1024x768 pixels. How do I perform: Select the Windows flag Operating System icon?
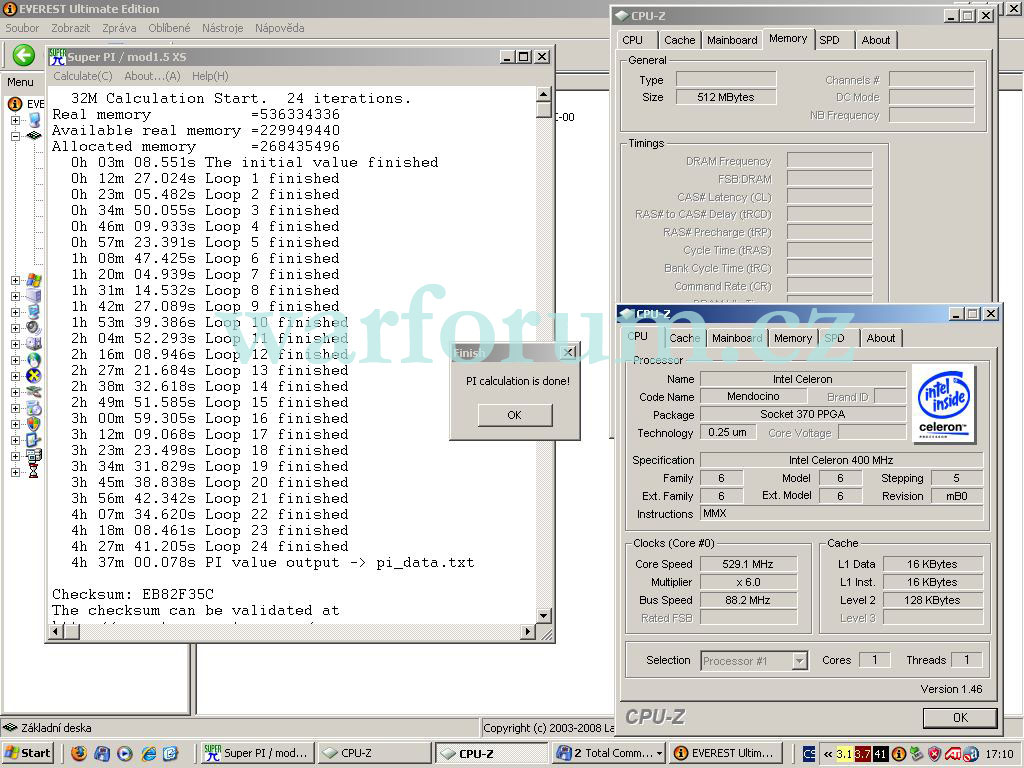(x=34, y=280)
